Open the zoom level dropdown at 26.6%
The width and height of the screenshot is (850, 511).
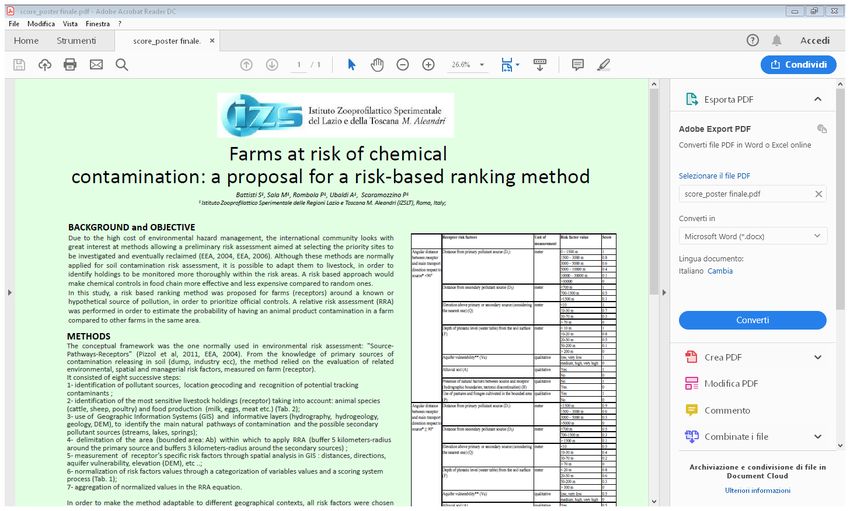(x=467, y=65)
